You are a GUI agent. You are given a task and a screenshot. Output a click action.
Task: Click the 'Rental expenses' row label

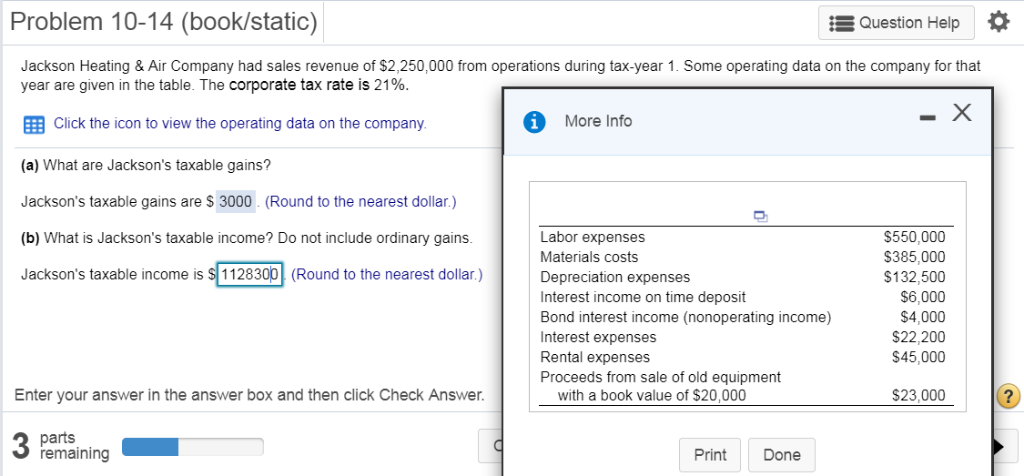tap(595, 357)
